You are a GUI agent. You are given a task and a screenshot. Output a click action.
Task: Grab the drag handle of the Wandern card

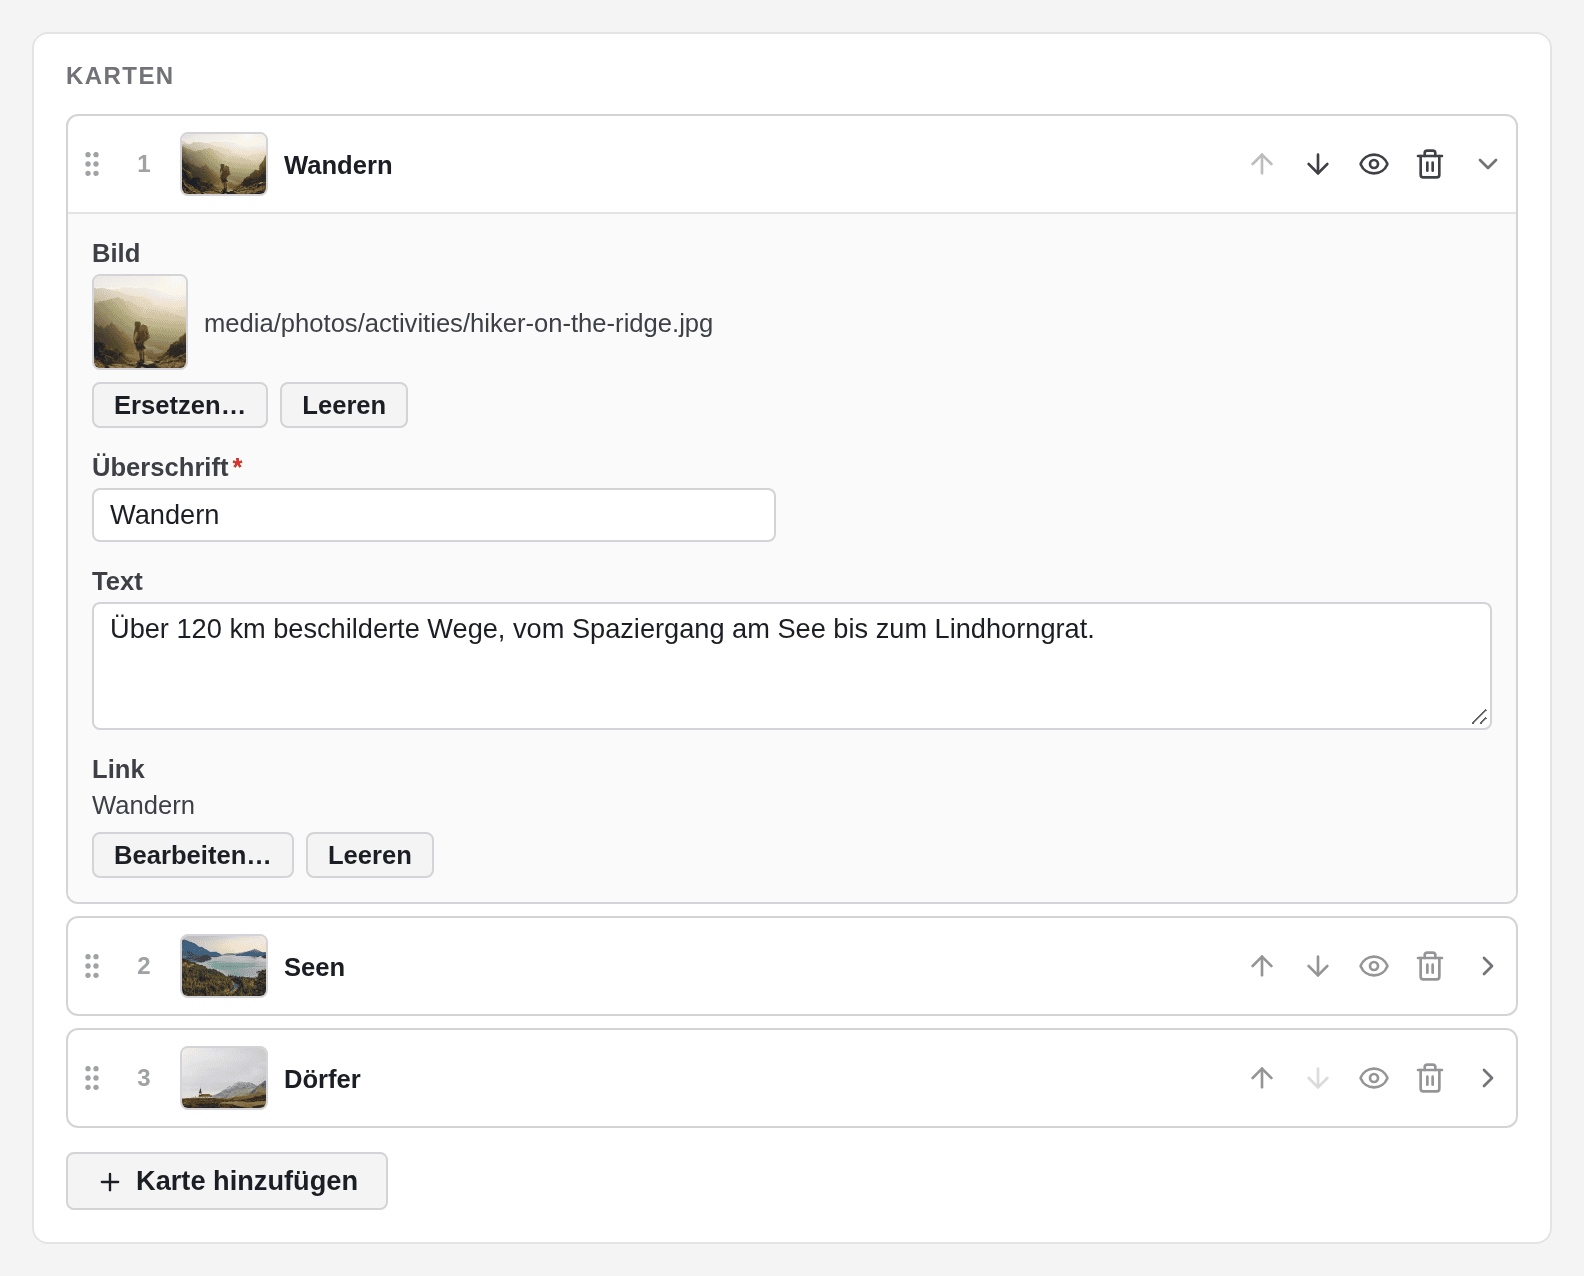[x=92, y=164]
